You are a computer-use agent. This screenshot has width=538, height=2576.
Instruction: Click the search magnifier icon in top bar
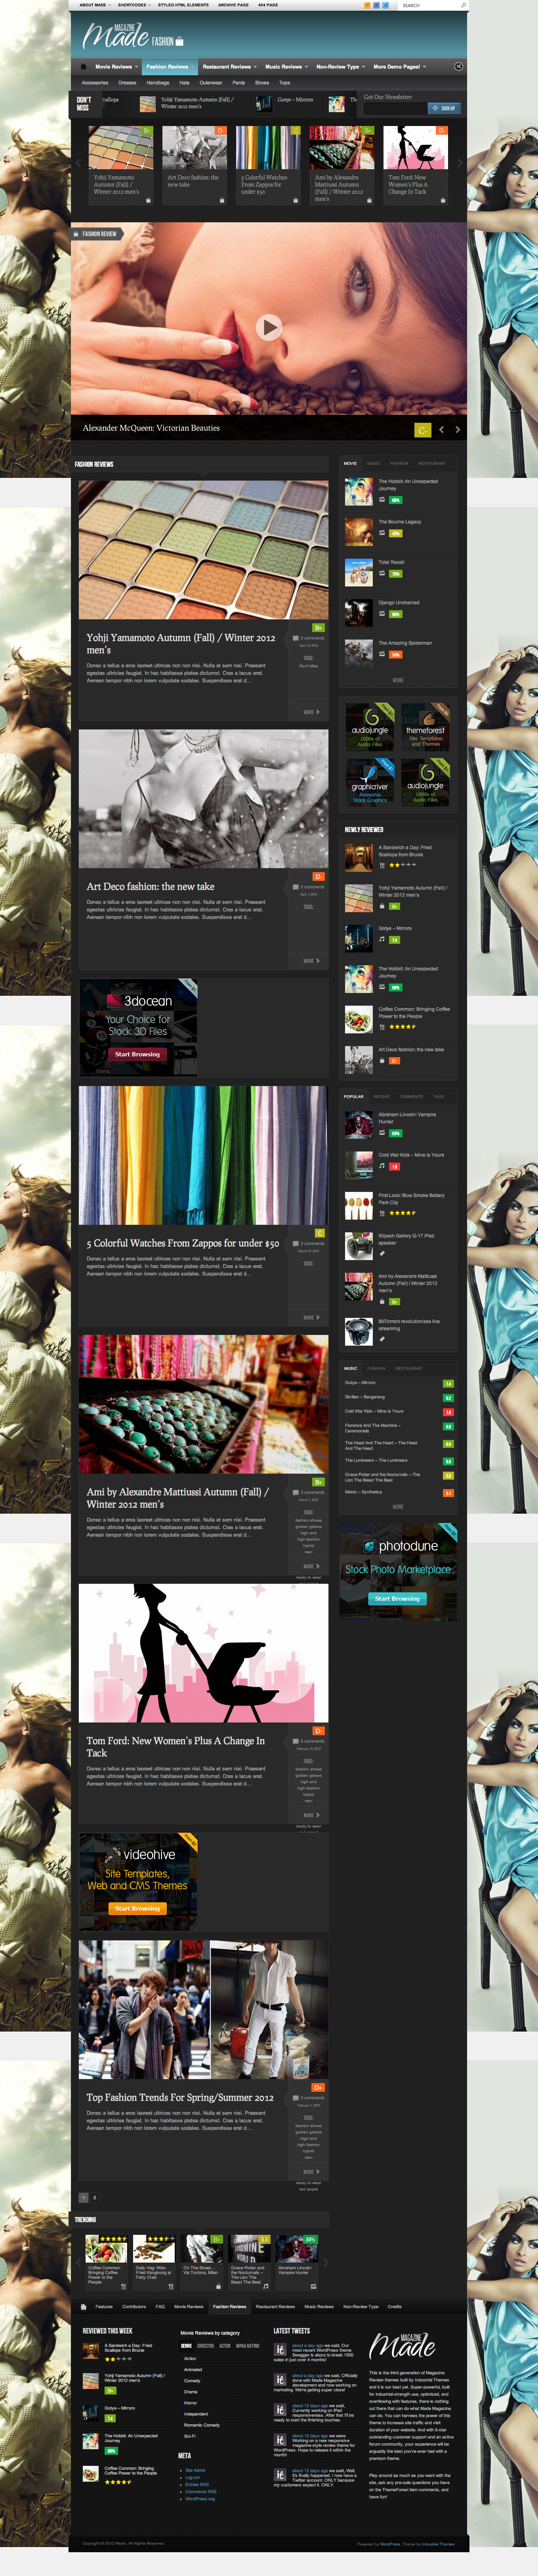(x=463, y=5)
